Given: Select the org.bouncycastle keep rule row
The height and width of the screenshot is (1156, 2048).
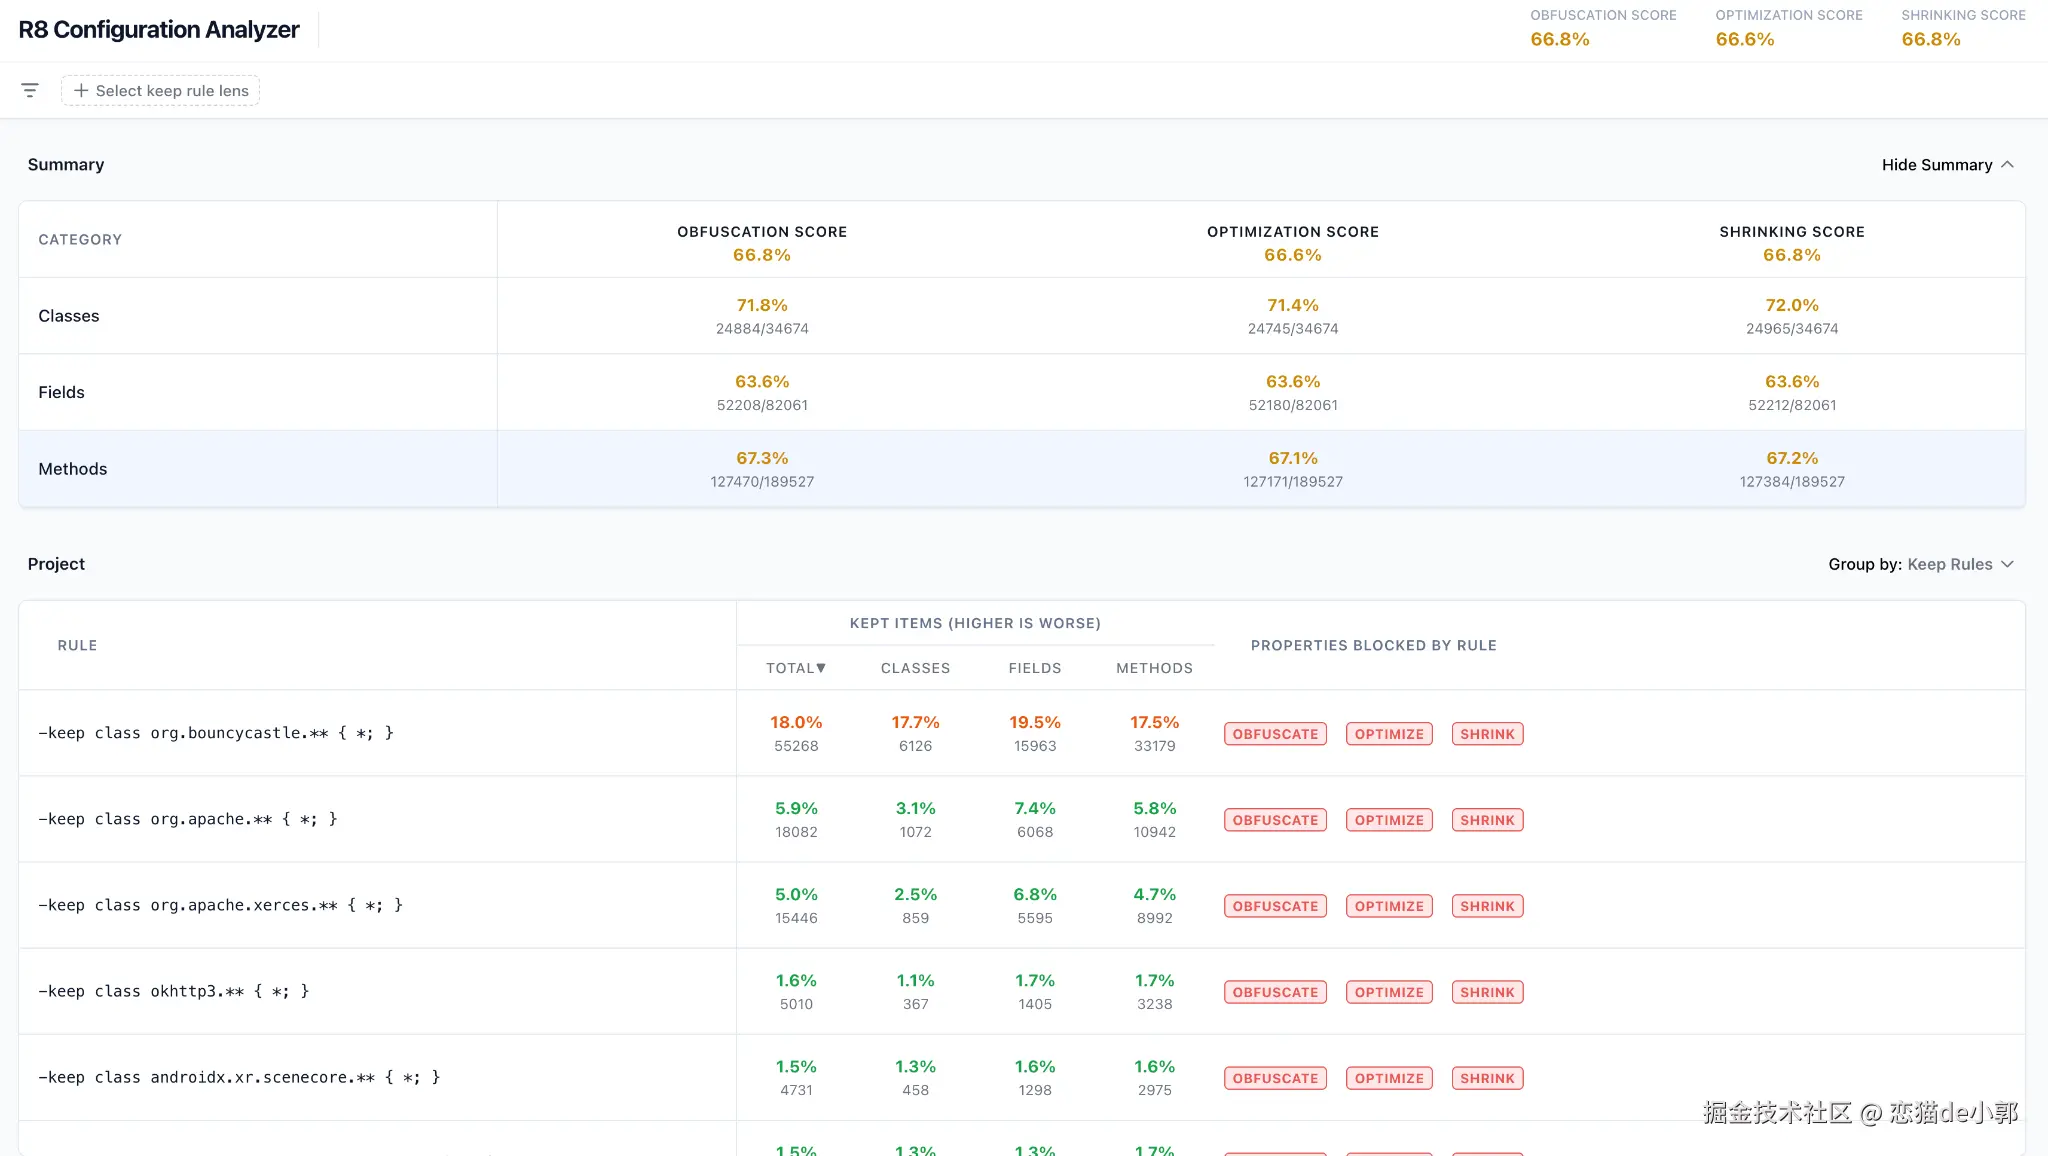Looking at the screenshot, I should click(x=1022, y=733).
